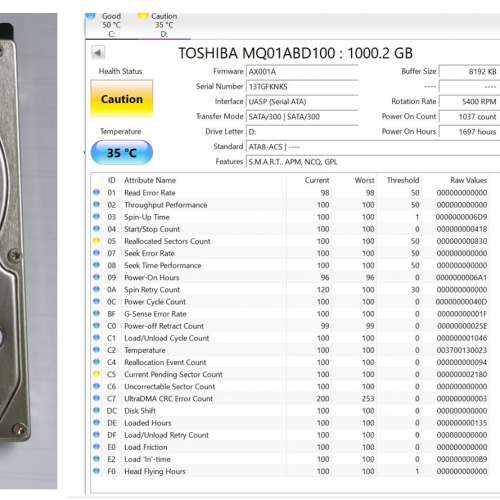500x500 pixels.
Task: Click the Standard field ATA8-ACS
Action: 373,147
